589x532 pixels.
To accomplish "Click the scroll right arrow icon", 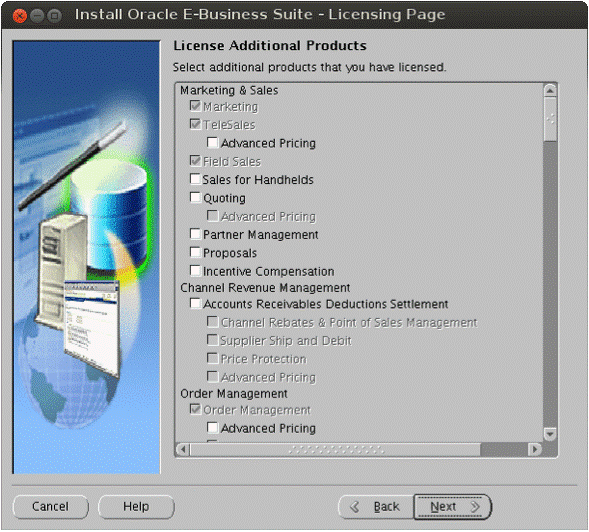I will click(535, 449).
